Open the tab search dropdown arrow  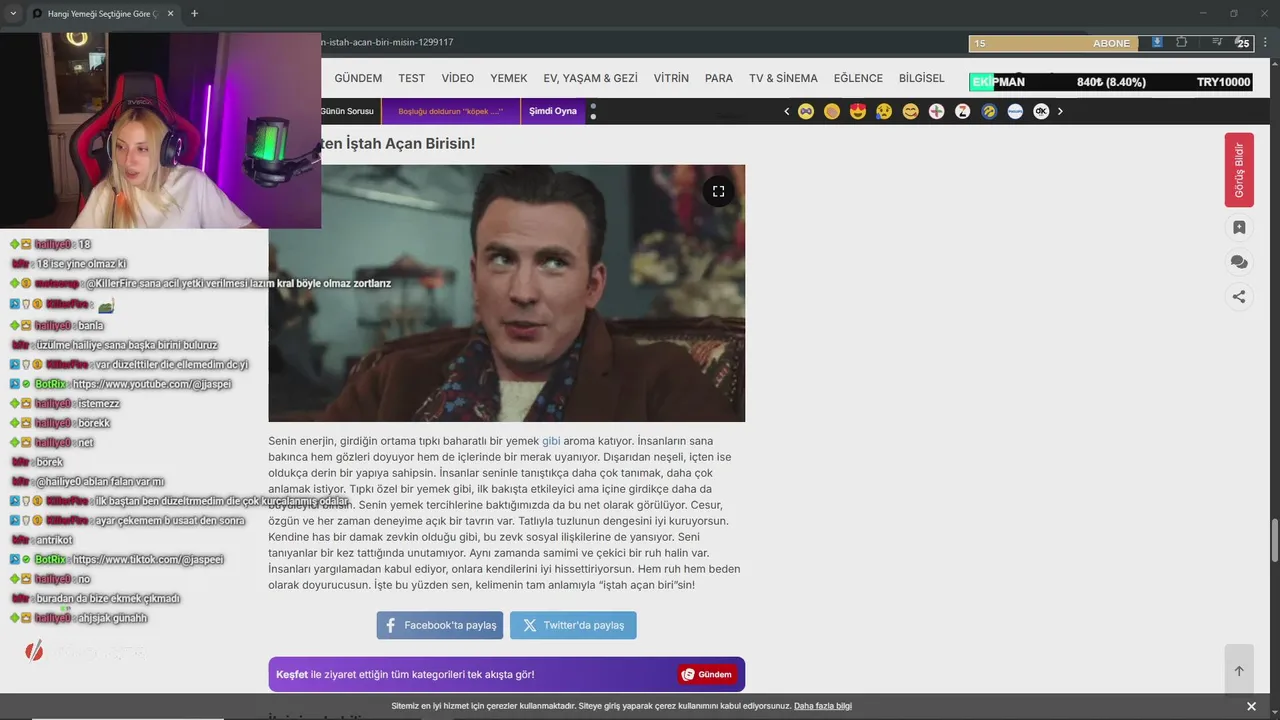[13, 14]
